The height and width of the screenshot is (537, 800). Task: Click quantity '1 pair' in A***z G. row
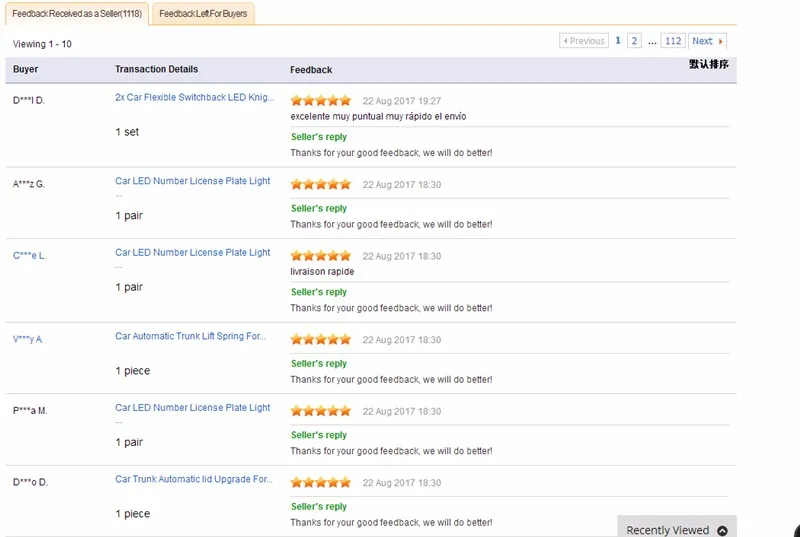coord(129,215)
